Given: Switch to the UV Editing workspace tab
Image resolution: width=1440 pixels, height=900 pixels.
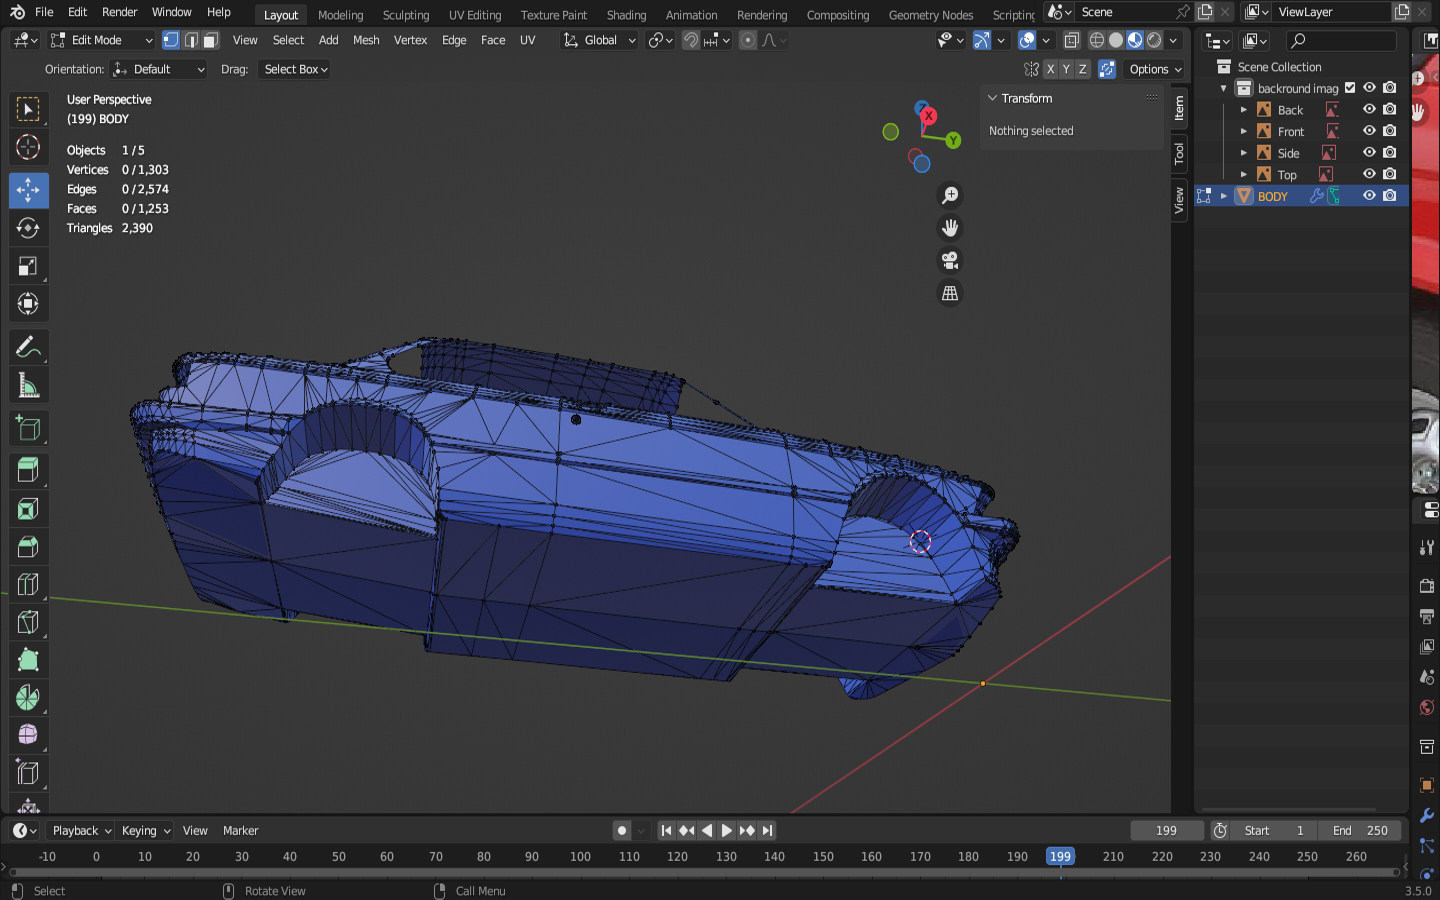Looking at the screenshot, I should 474,15.
